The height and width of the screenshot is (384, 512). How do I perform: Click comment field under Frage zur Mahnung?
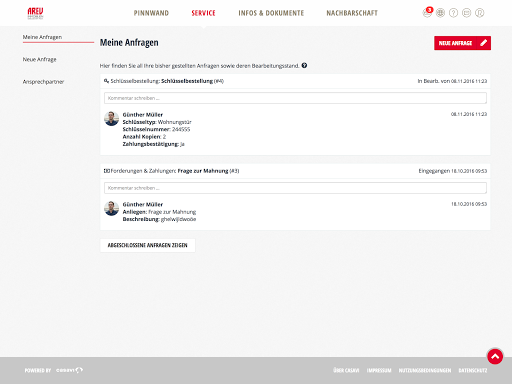295,188
